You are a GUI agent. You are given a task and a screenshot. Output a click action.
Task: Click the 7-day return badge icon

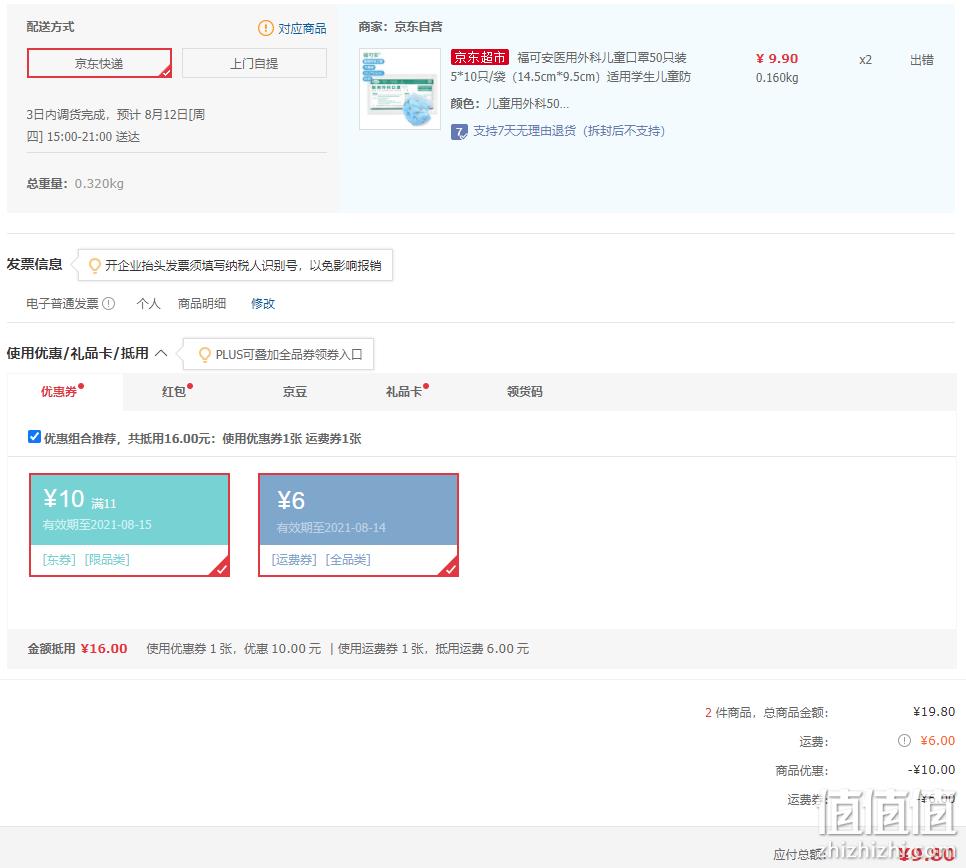459,132
